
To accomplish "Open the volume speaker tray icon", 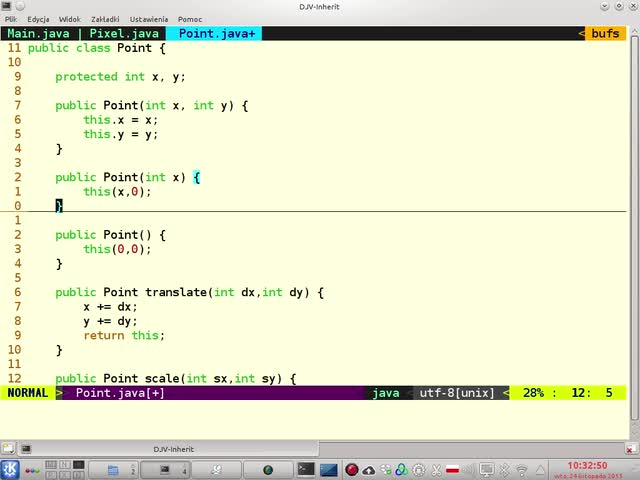I will pos(469,470).
